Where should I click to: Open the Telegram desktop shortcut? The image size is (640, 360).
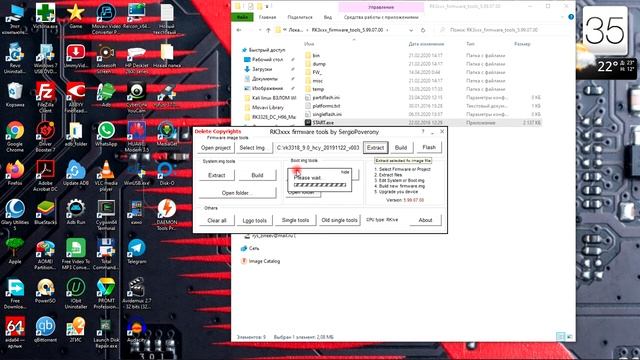136,251
